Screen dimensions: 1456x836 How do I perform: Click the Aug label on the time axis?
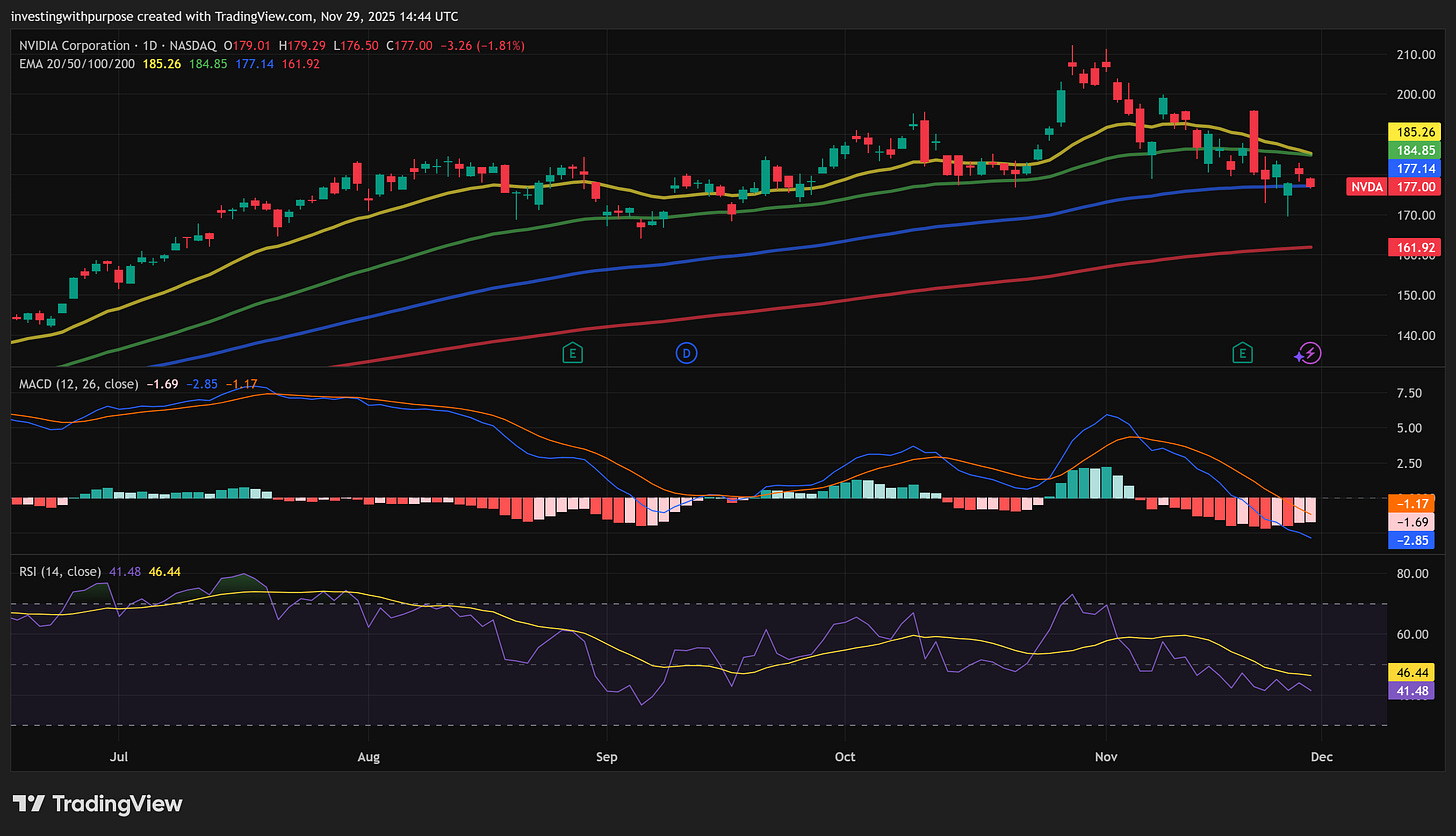[369, 757]
